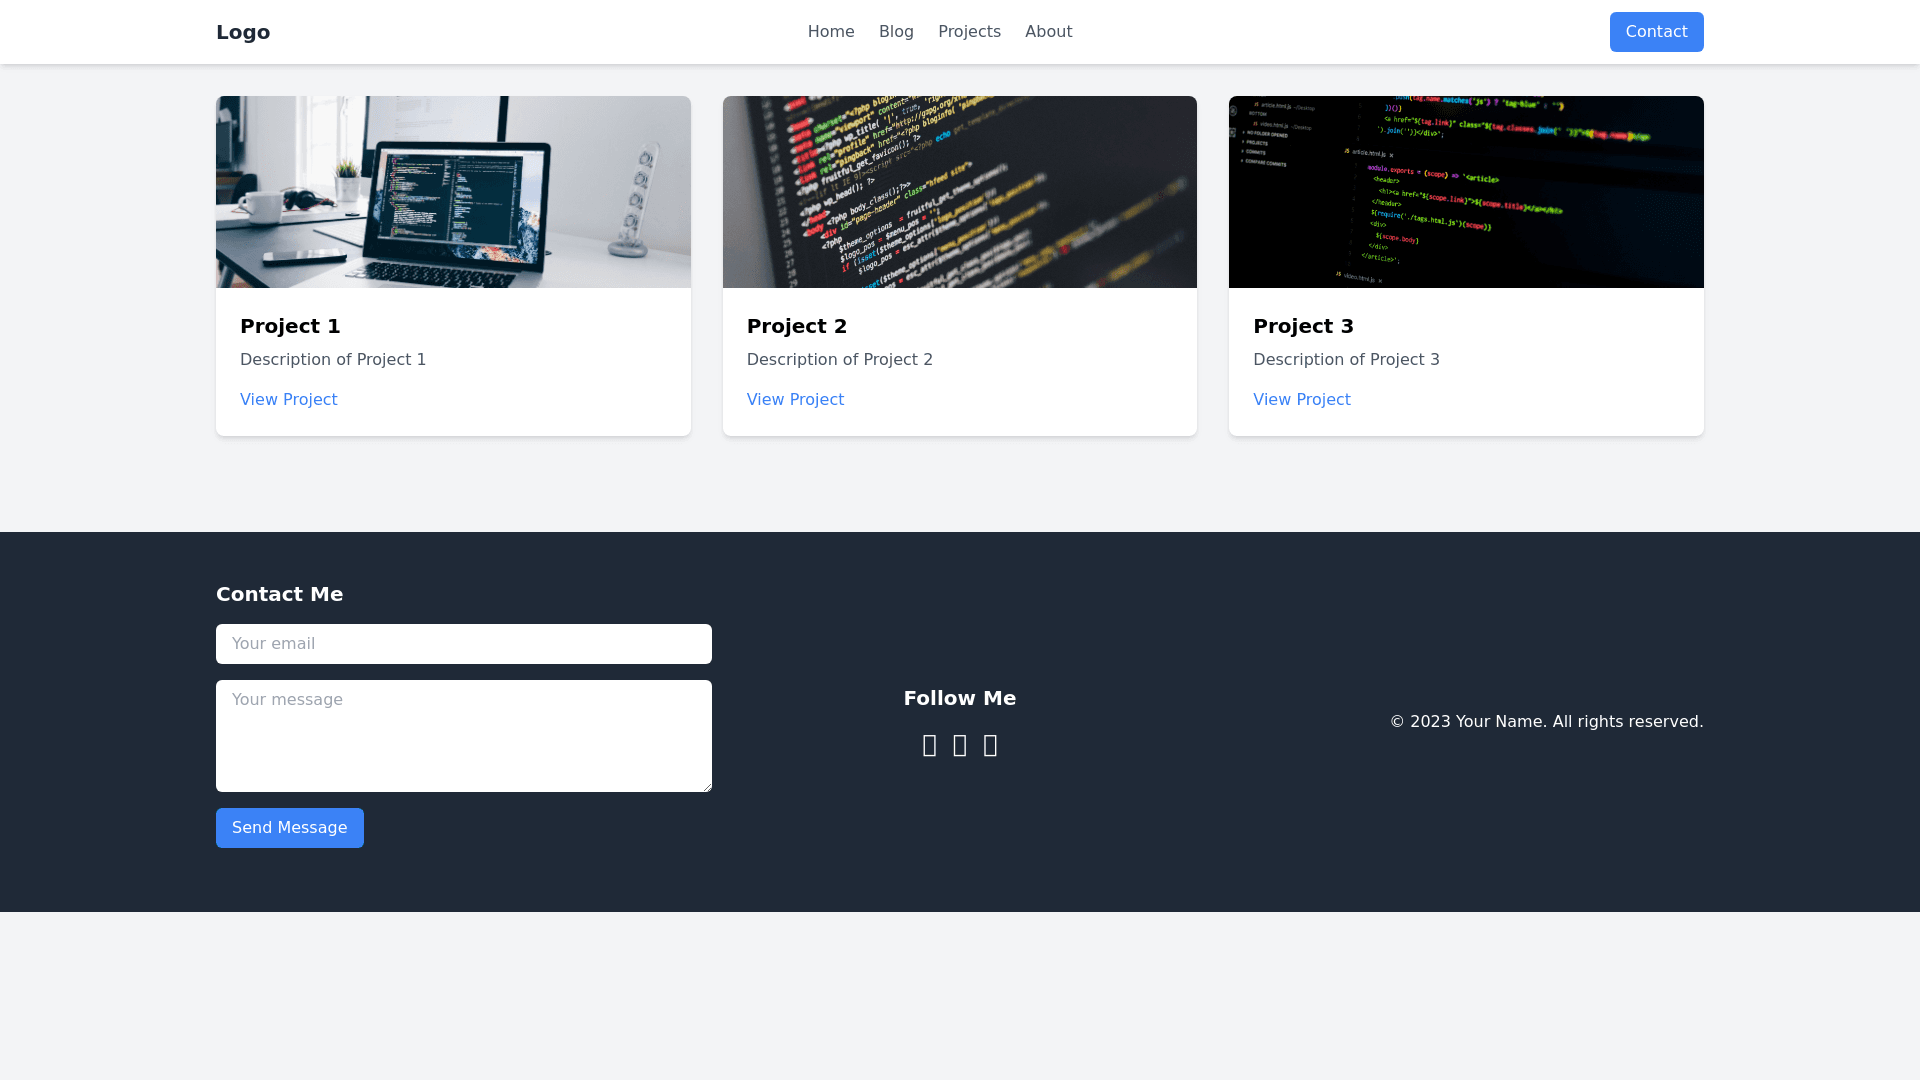1920x1080 pixels.
Task: Click the Project 1 laptop image
Action: (453, 192)
